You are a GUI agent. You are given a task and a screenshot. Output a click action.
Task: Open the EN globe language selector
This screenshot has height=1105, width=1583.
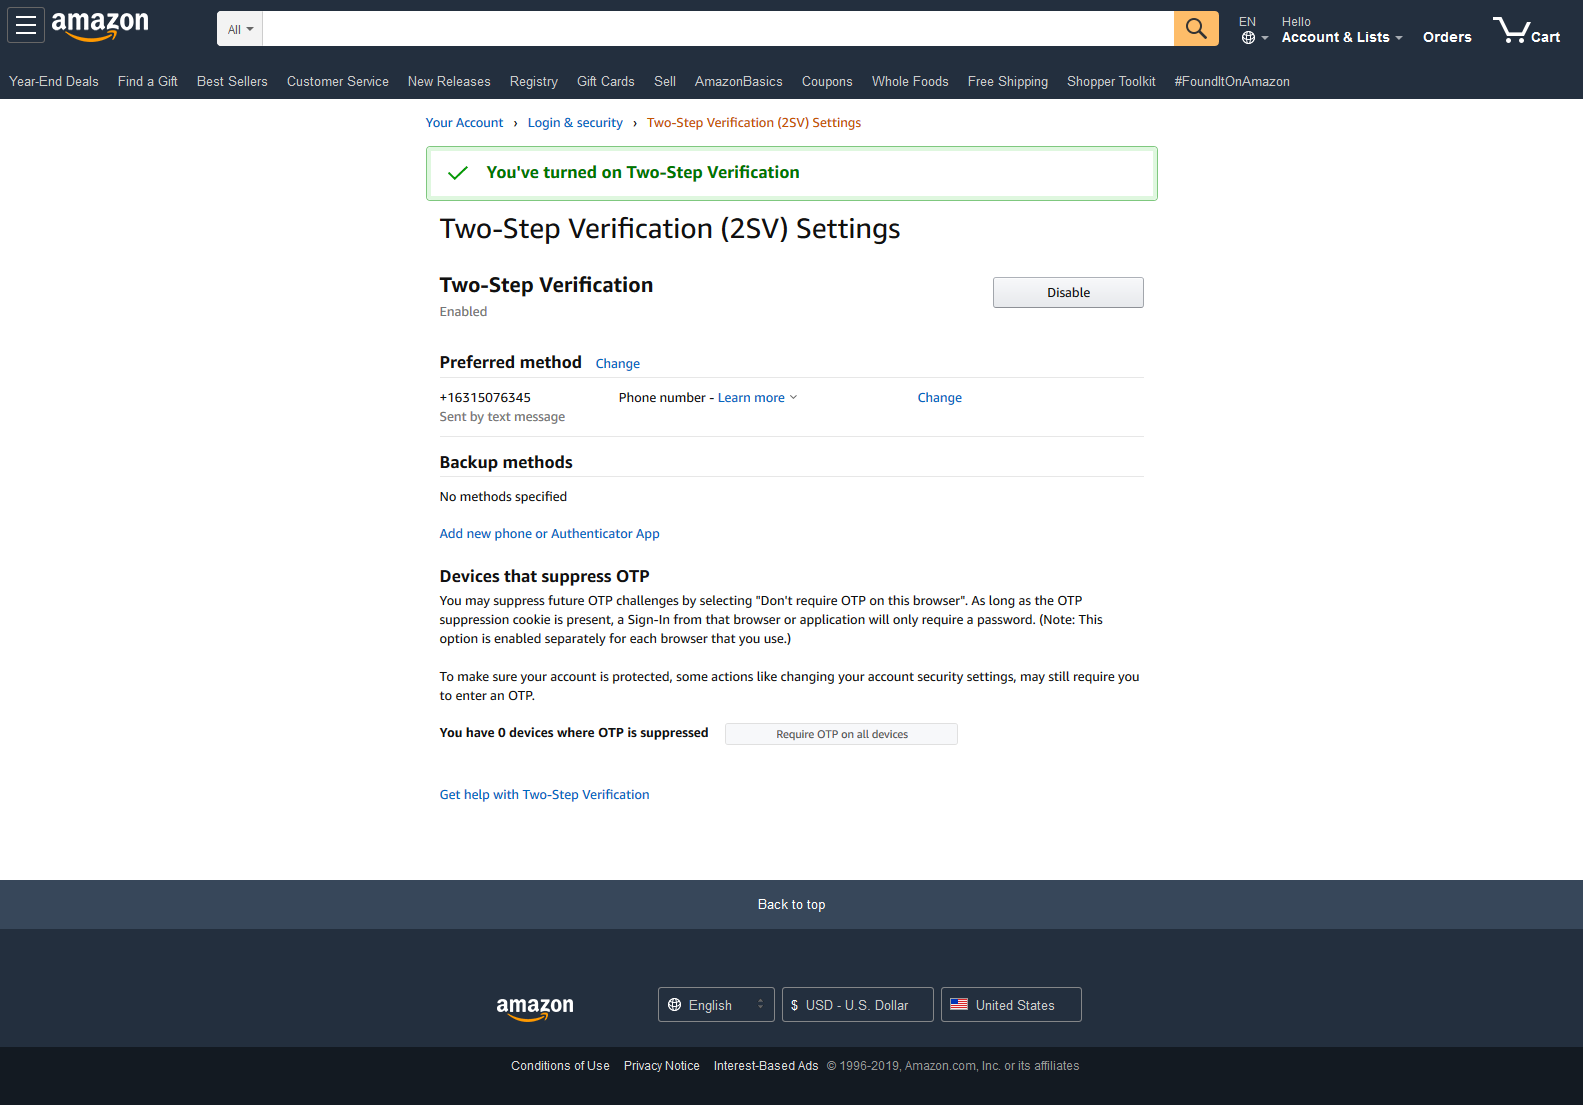click(1253, 30)
